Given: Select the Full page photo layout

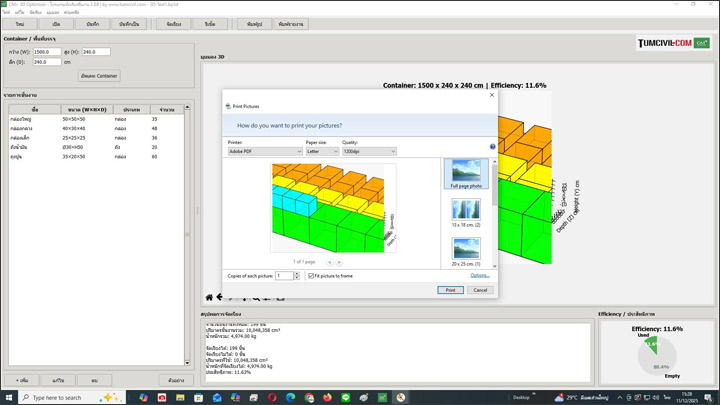Looking at the screenshot, I should [x=466, y=173].
